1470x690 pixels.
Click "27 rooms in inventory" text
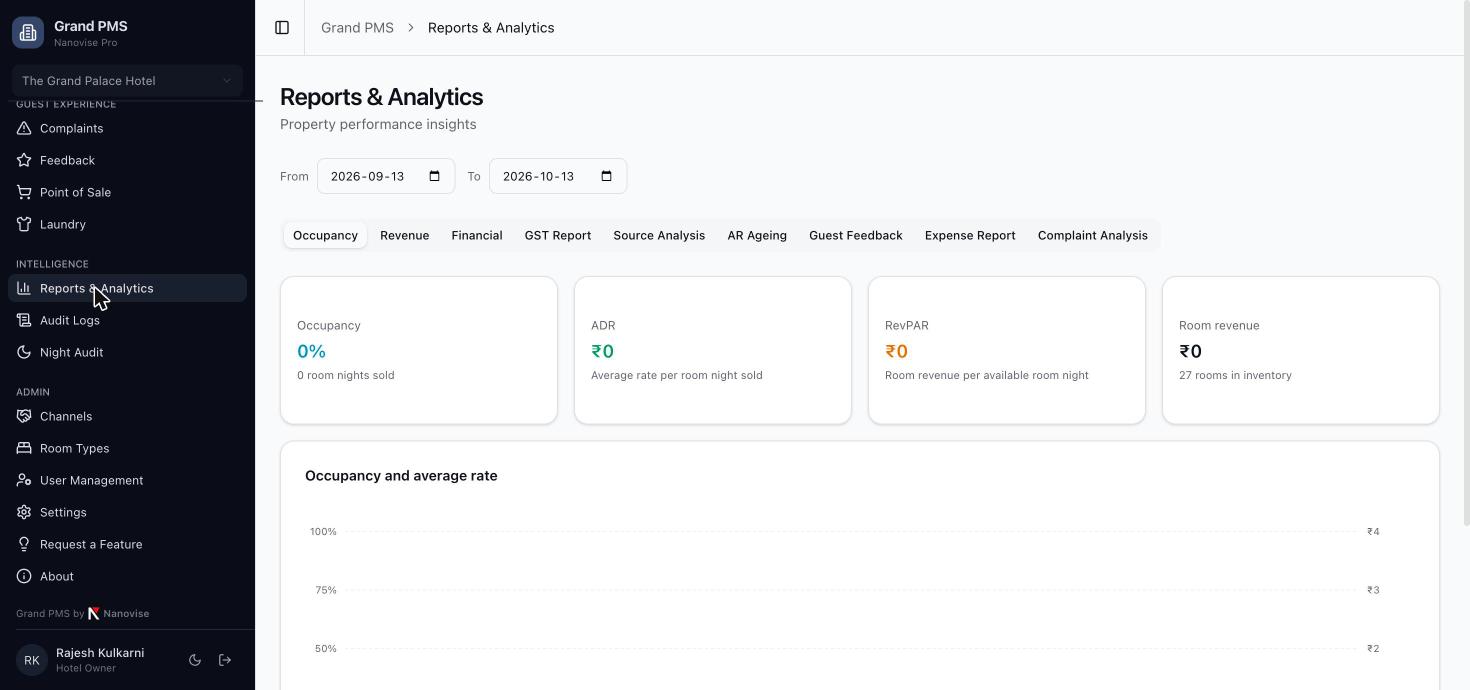1235,376
